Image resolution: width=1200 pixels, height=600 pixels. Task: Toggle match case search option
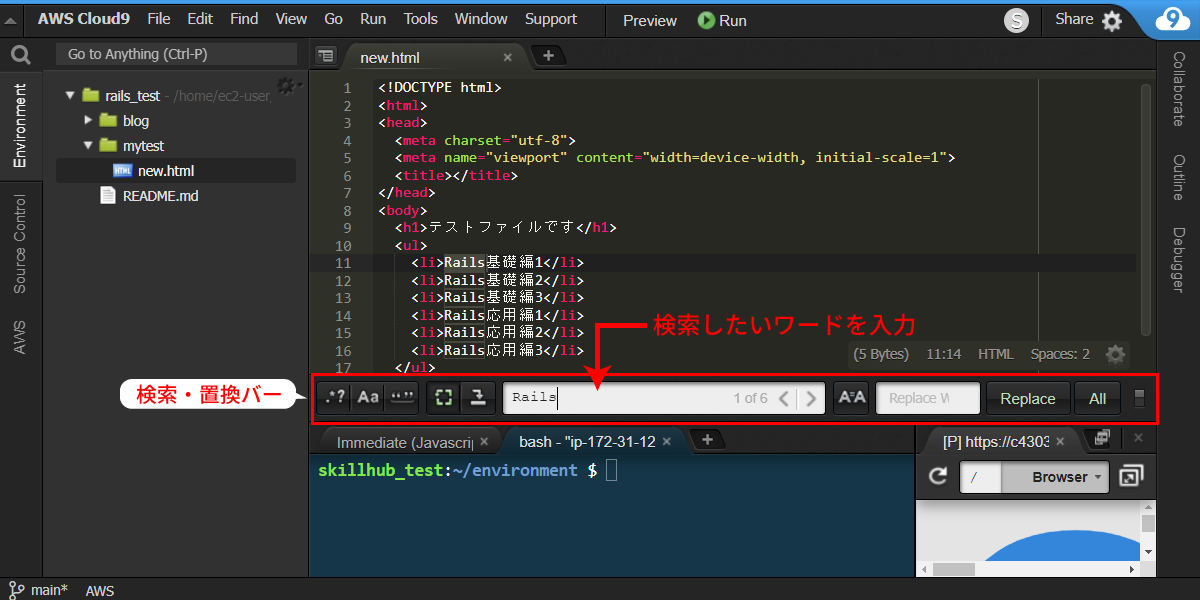tap(368, 398)
